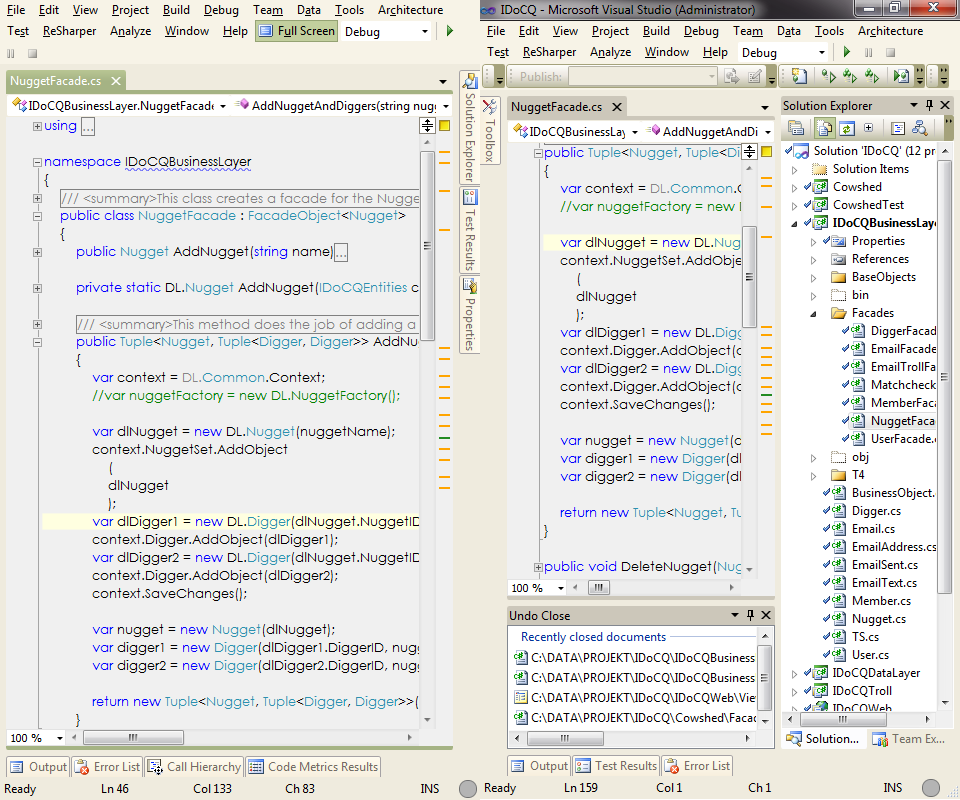
Task: Refresh the Solution Explorer tree
Action: (847, 128)
